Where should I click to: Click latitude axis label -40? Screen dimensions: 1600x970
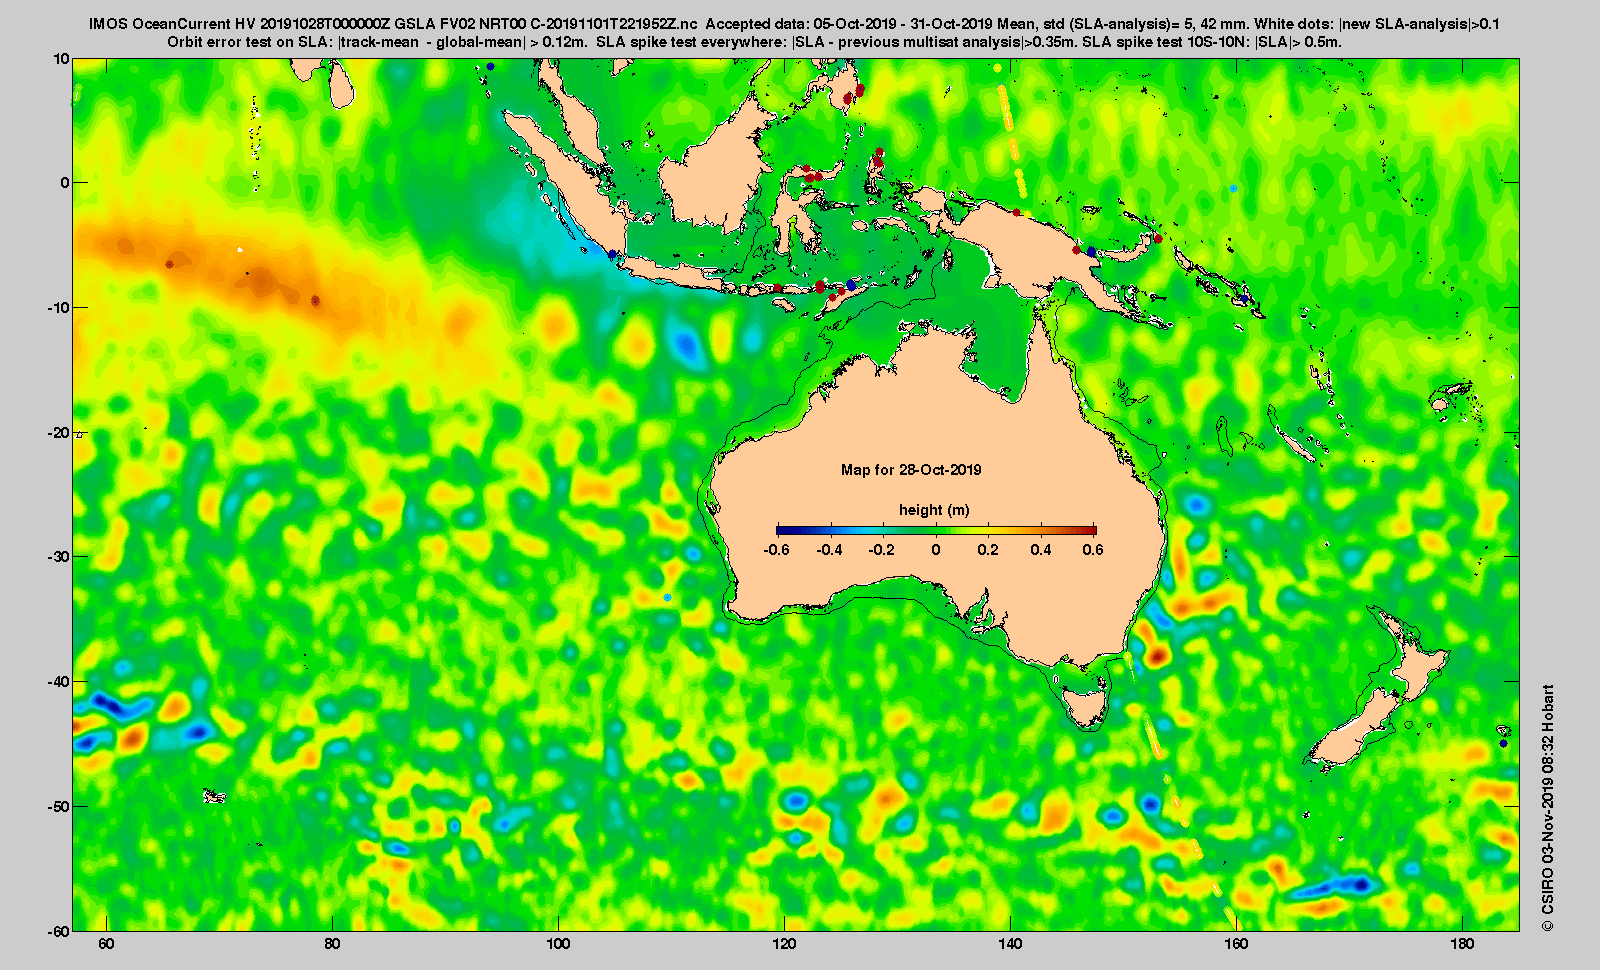[59, 681]
